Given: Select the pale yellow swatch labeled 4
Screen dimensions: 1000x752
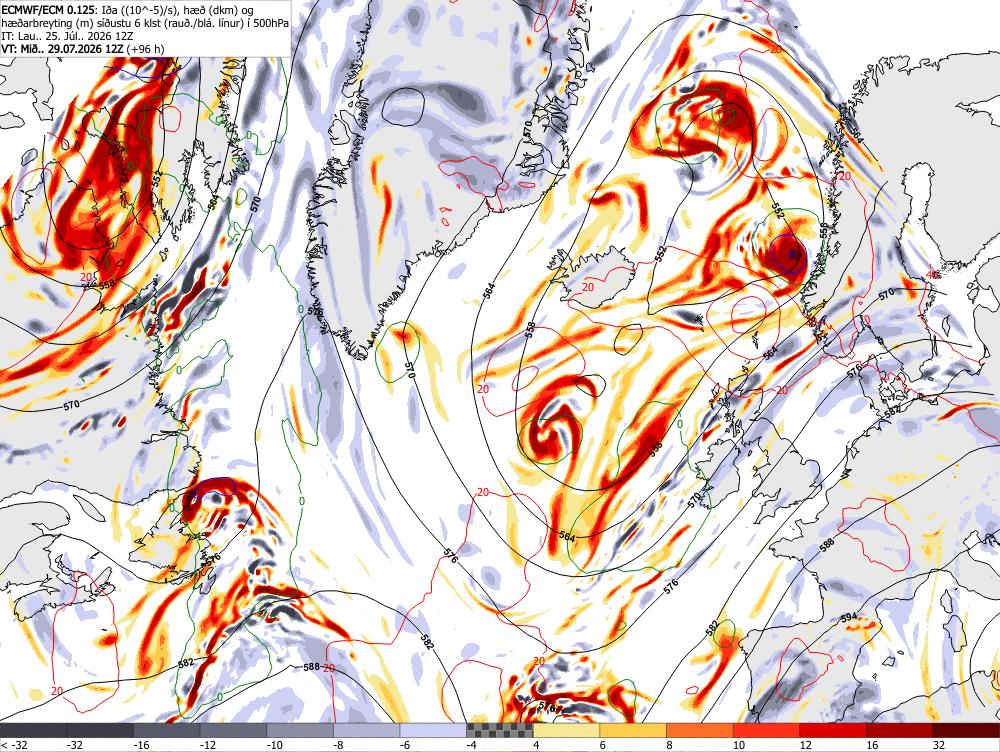Looking at the screenshot, I should point(566,730).
